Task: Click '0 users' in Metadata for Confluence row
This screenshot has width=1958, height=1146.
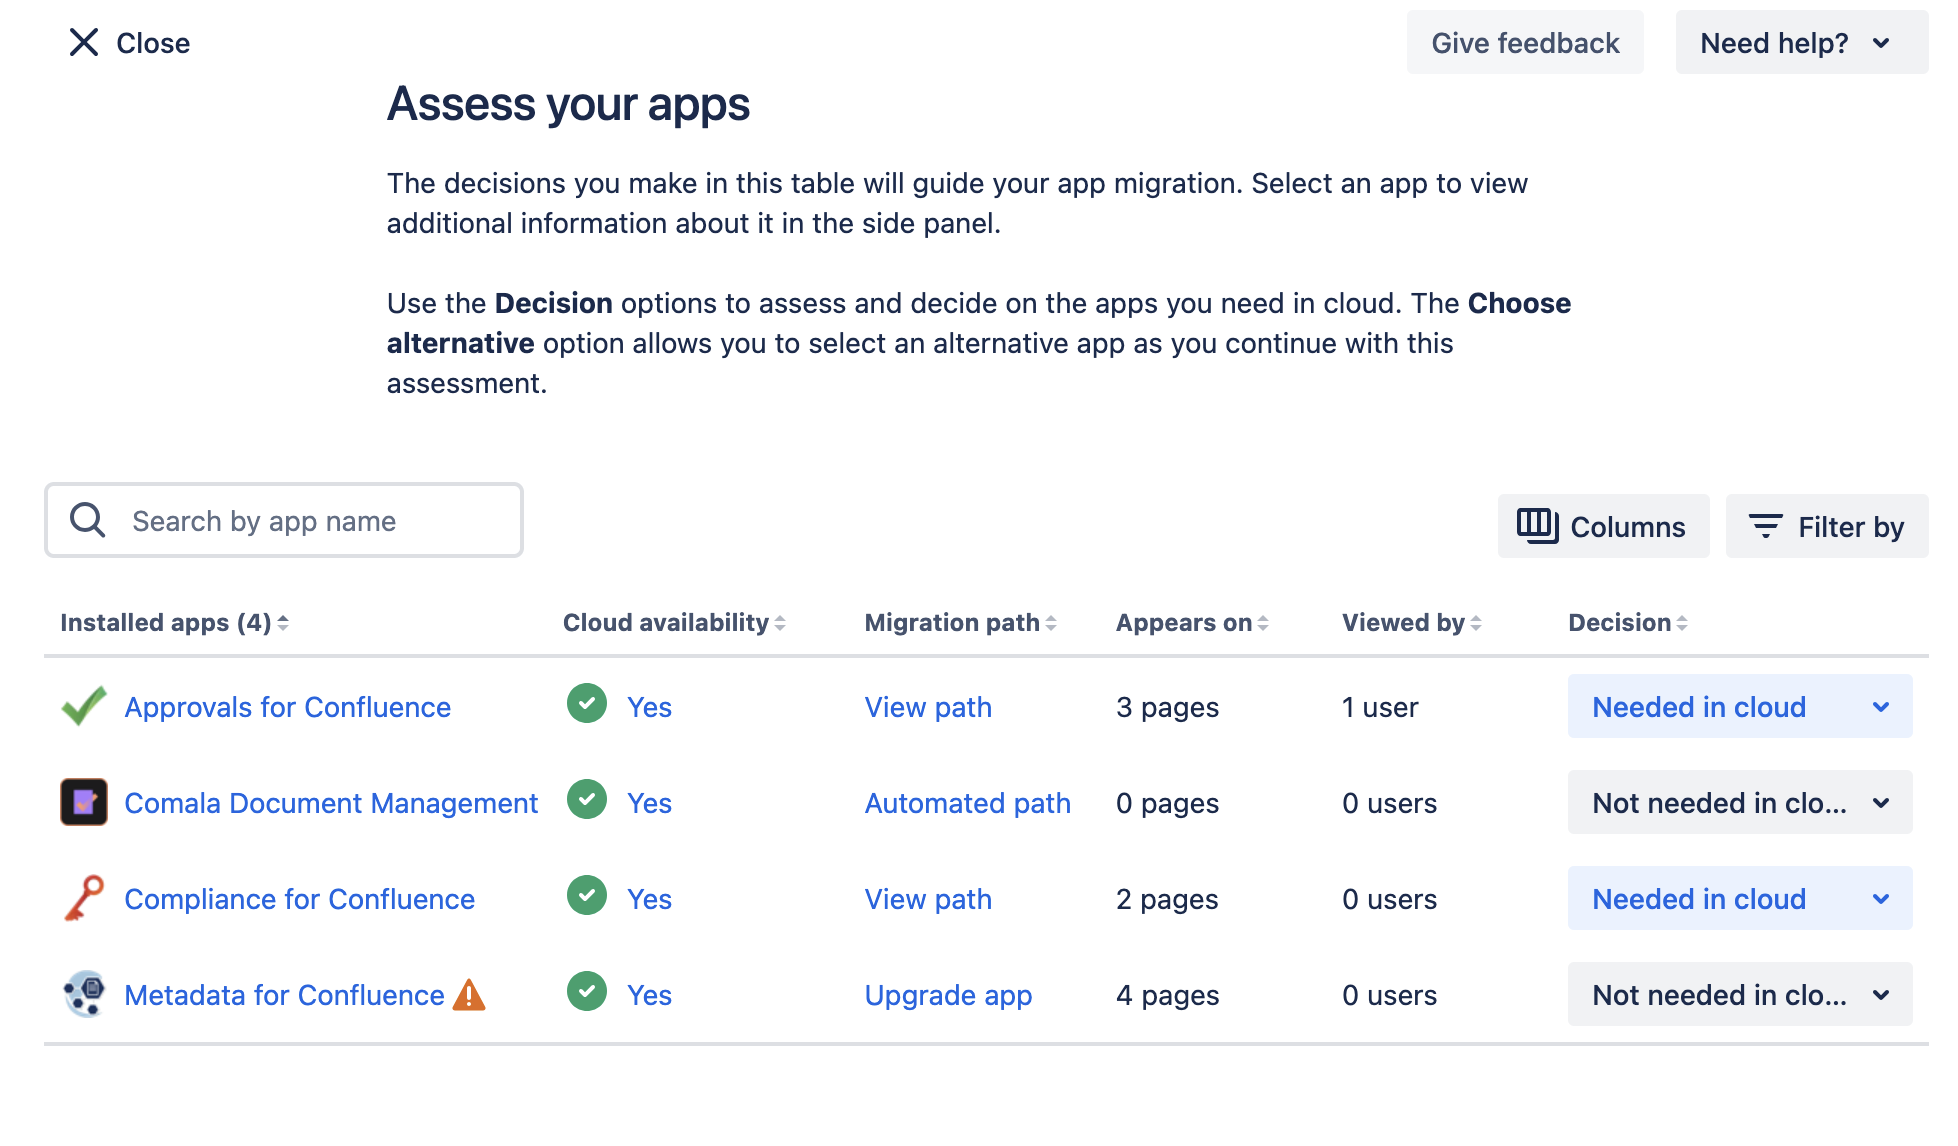Action: coord(1389,995)
